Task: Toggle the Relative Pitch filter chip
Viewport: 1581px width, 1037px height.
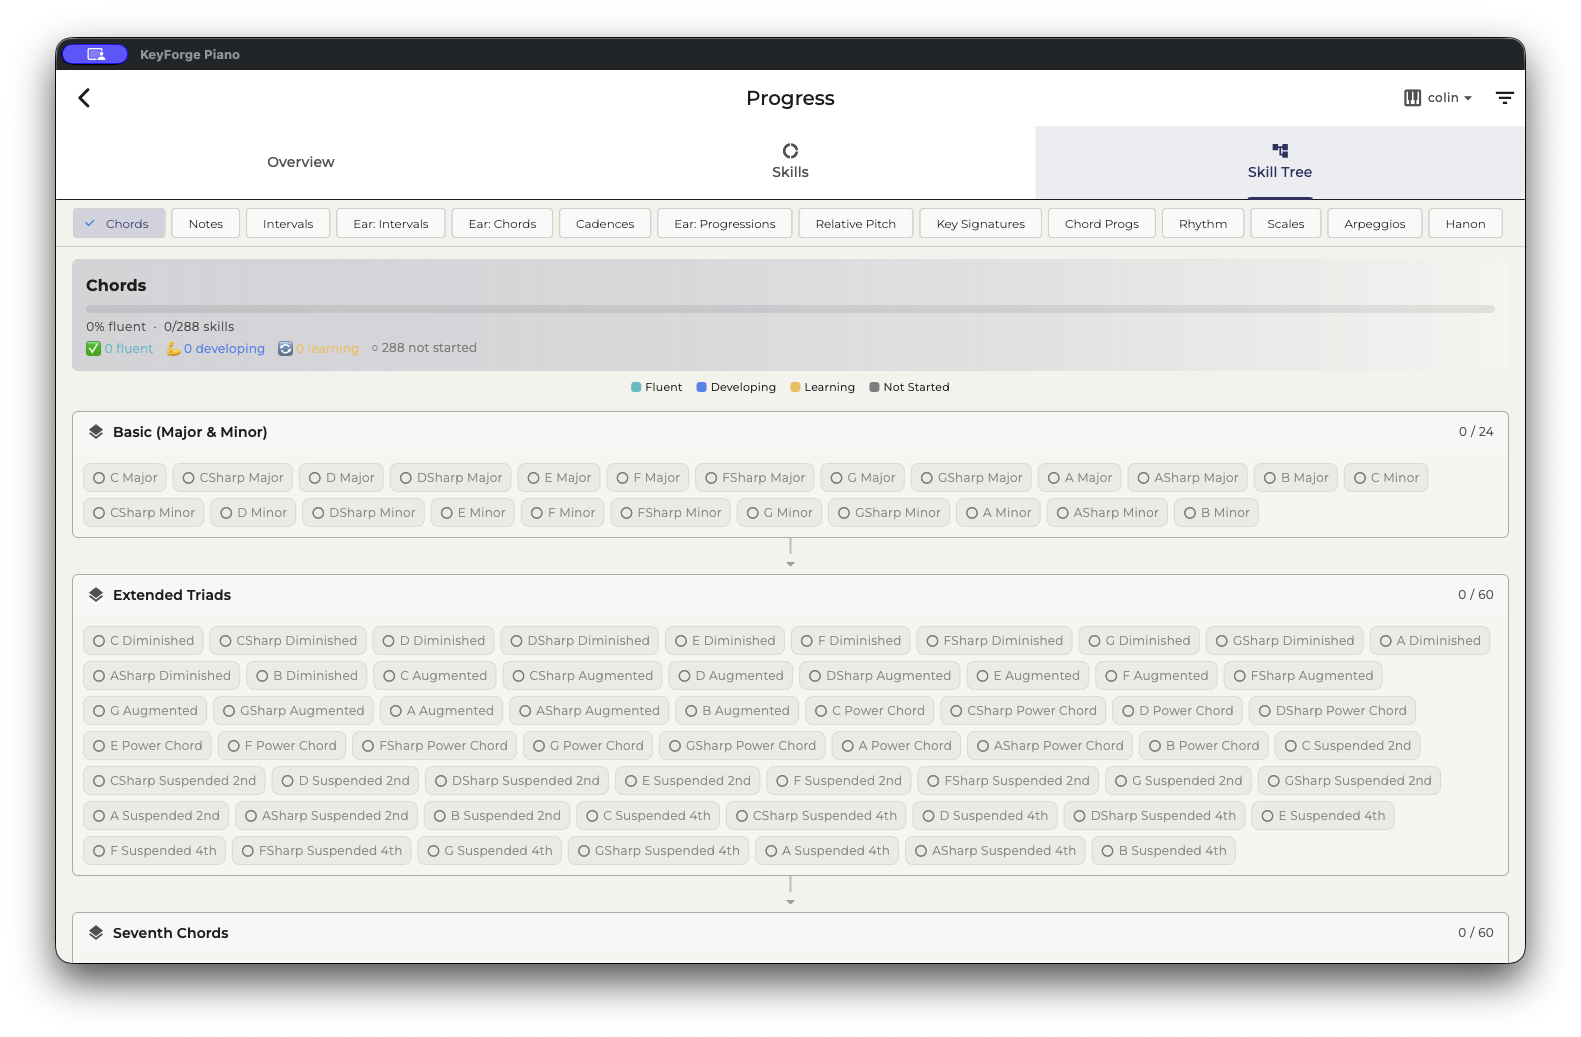Action: [856, 224]
